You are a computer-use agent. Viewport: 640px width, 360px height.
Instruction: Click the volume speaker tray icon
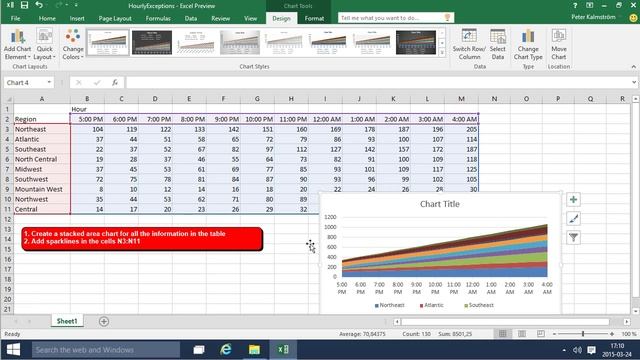[577, 350]
